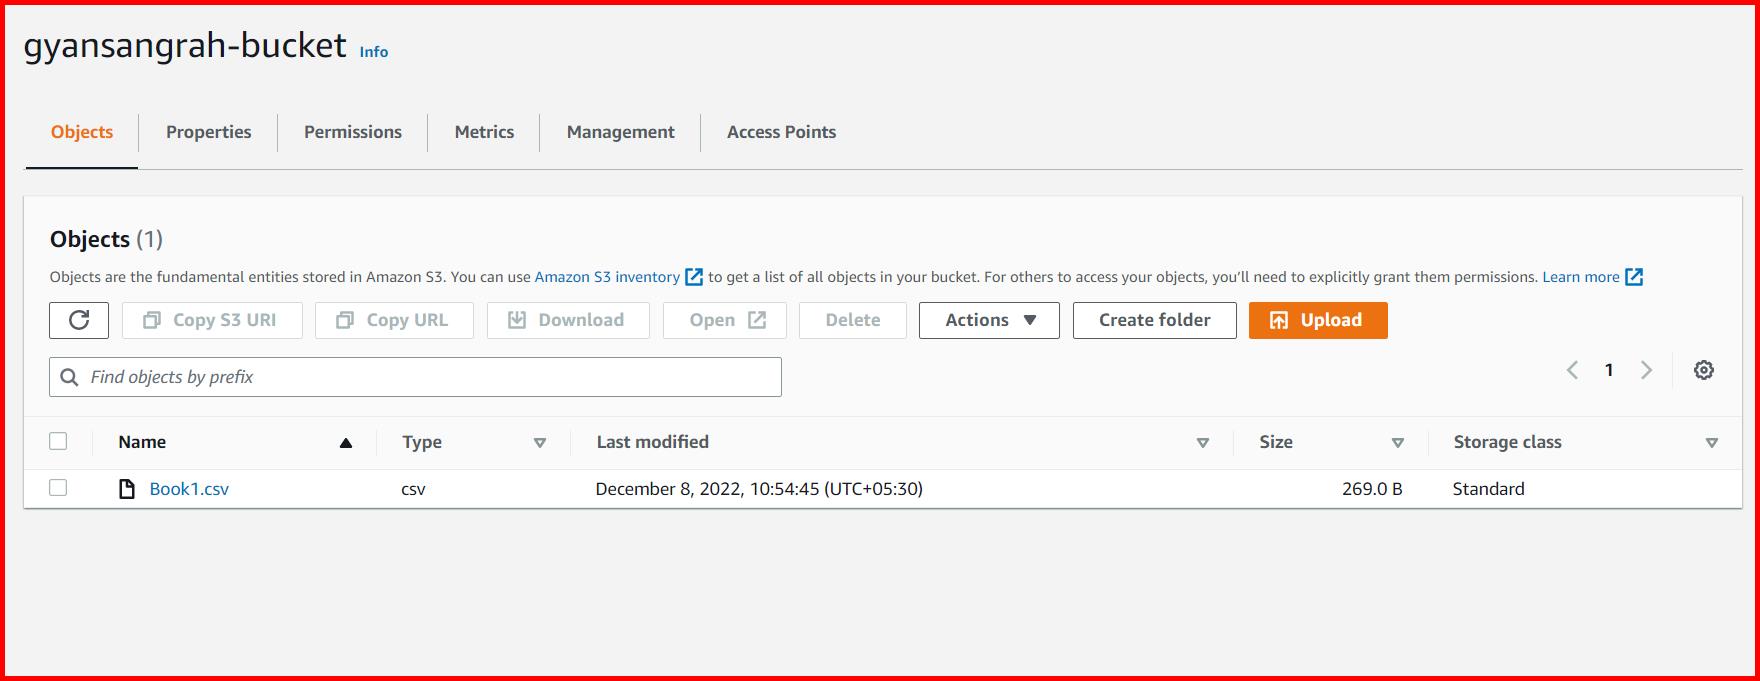Image resolution: width=1760 pixels, height=681 pixels.
Task: Click the Delete button
Action: point(853,320)
